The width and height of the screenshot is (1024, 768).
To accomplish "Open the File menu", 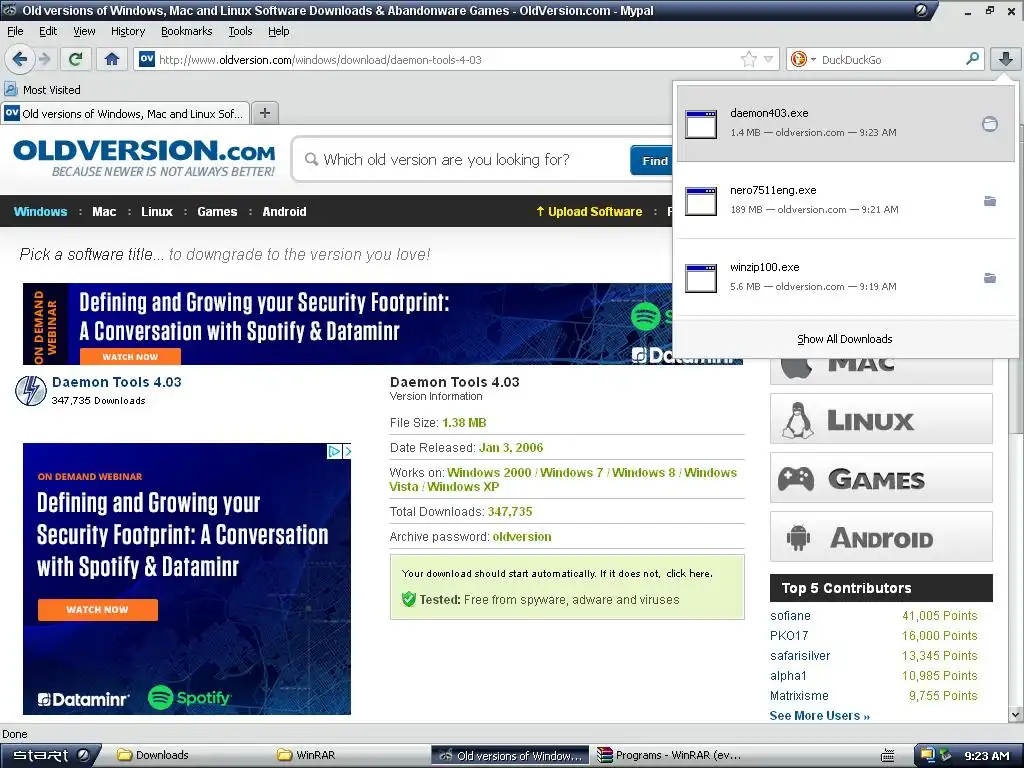I will click(15, 31).
